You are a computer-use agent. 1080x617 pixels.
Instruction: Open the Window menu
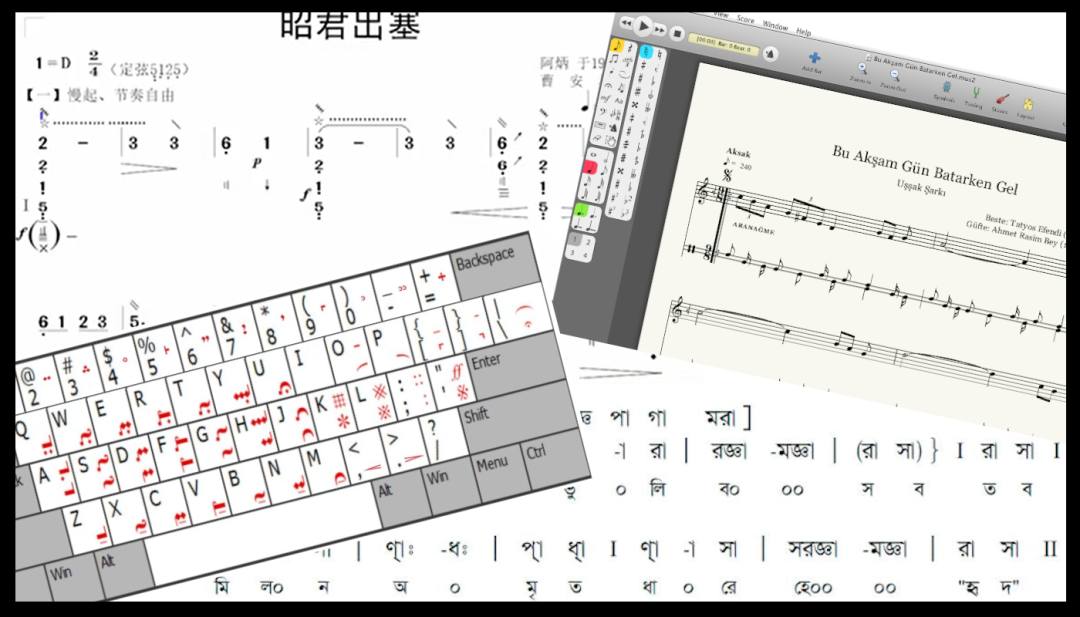(x=775, y=25)
